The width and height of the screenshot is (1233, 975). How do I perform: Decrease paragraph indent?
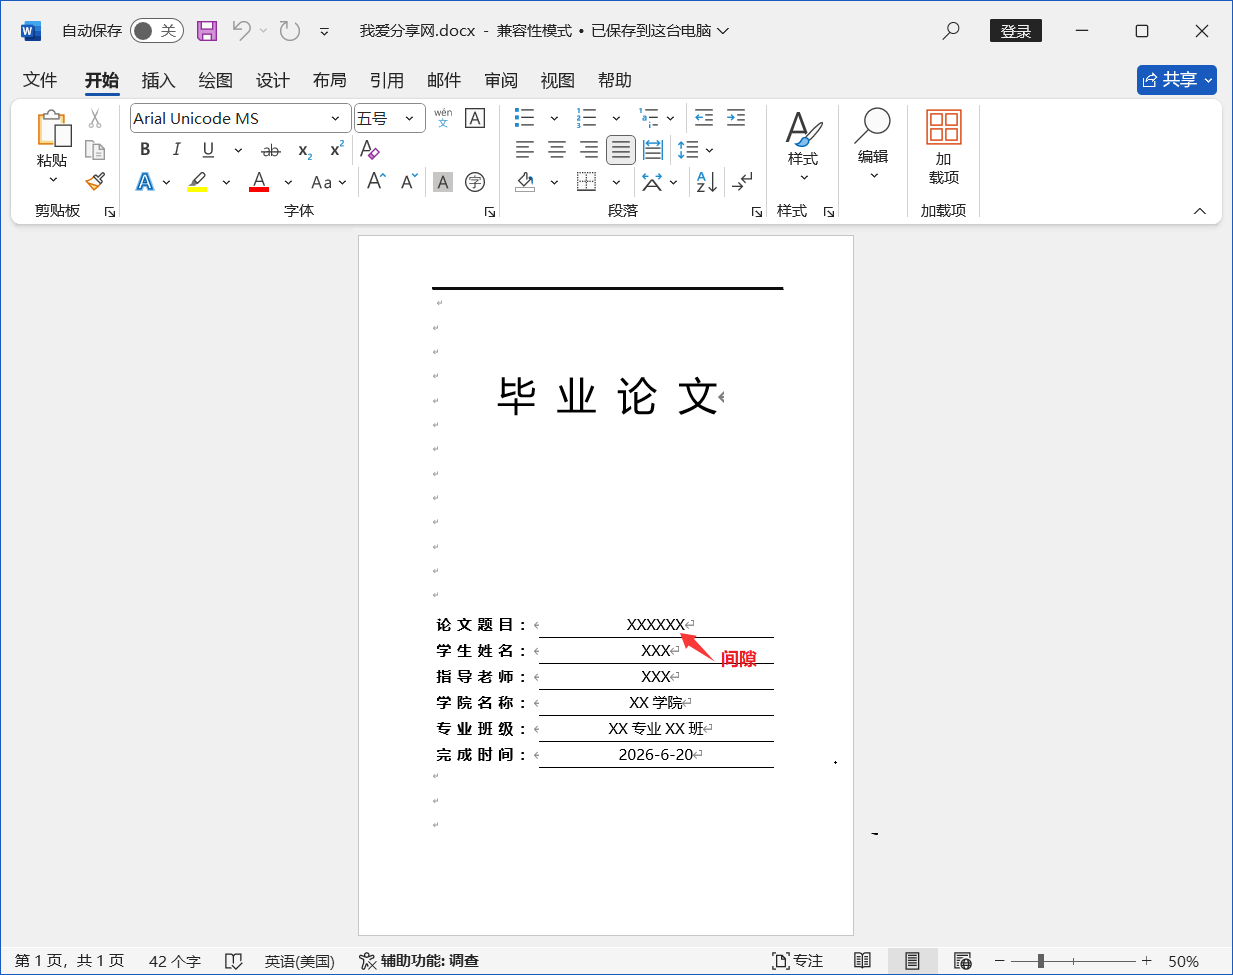704,118
